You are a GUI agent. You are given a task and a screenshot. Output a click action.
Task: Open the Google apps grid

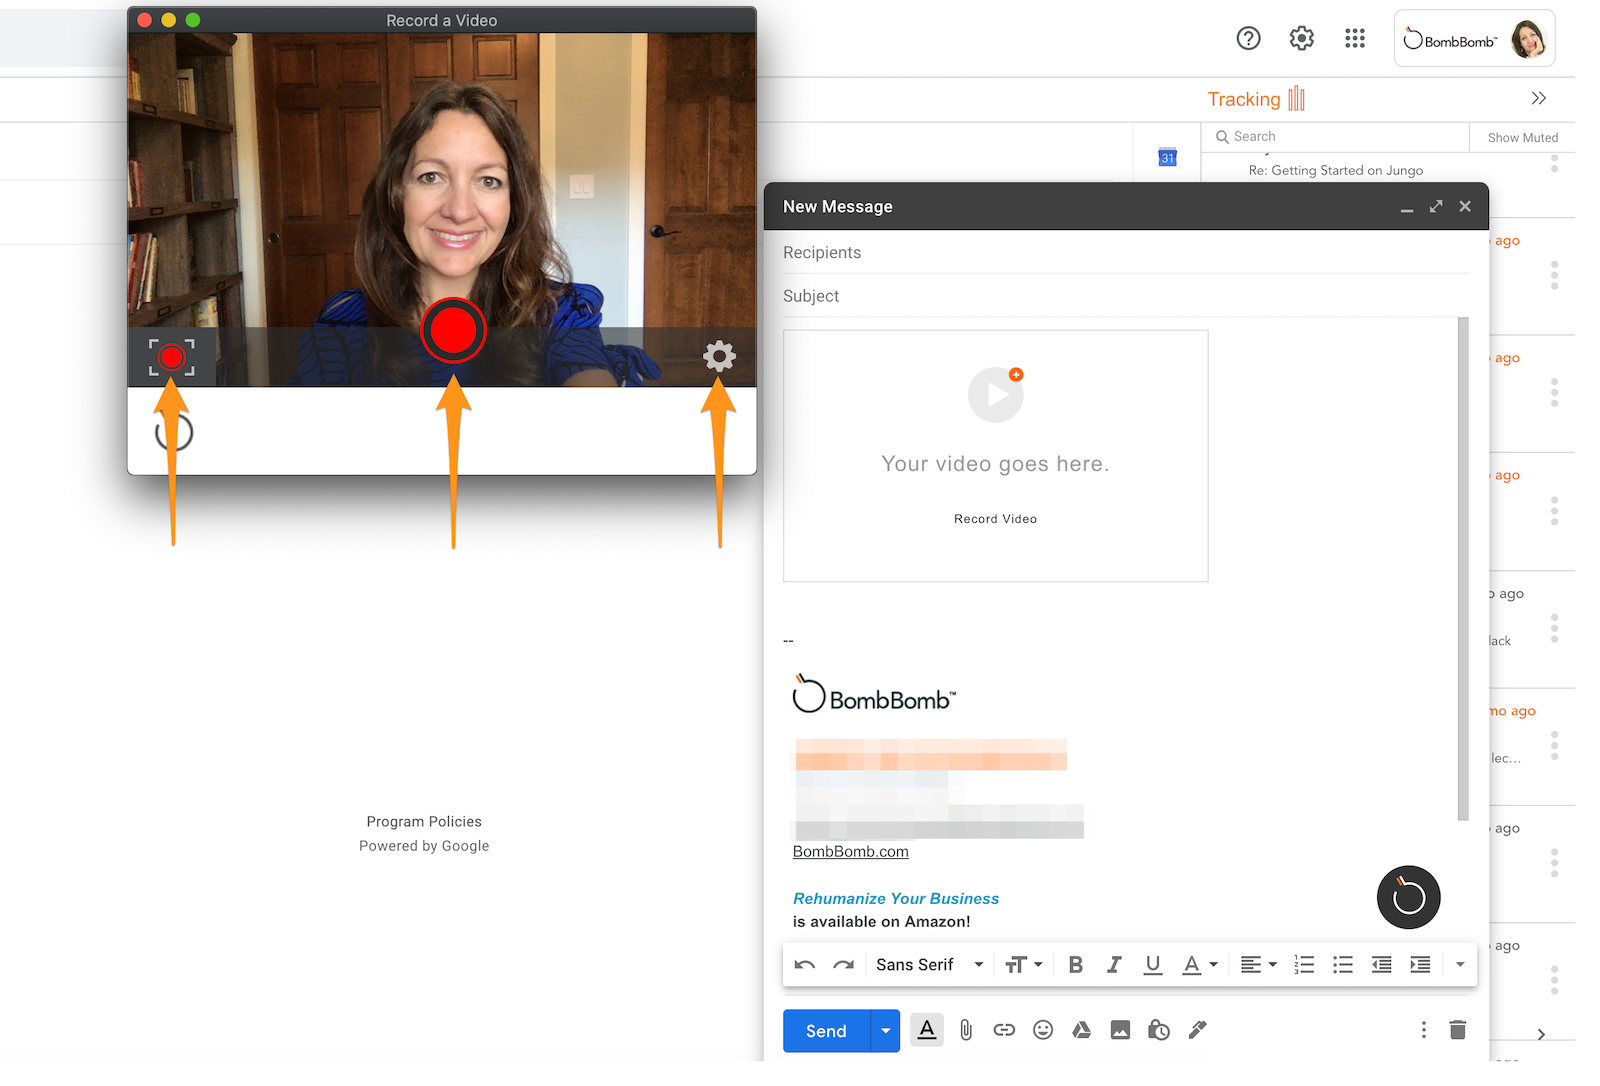coord(1355,38)
